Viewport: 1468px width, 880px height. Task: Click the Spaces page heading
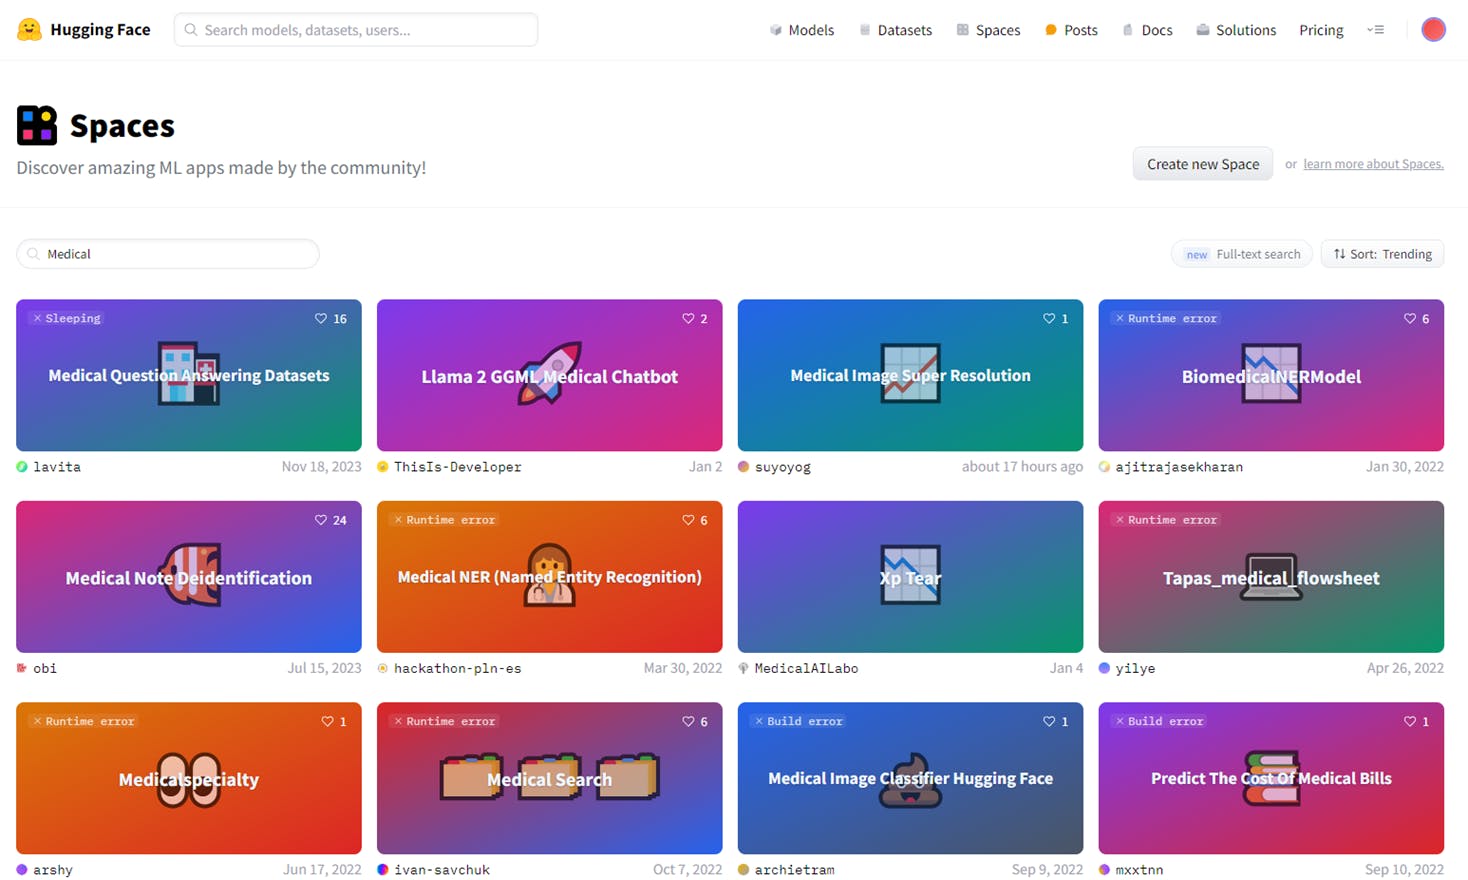tap(122, 126)
